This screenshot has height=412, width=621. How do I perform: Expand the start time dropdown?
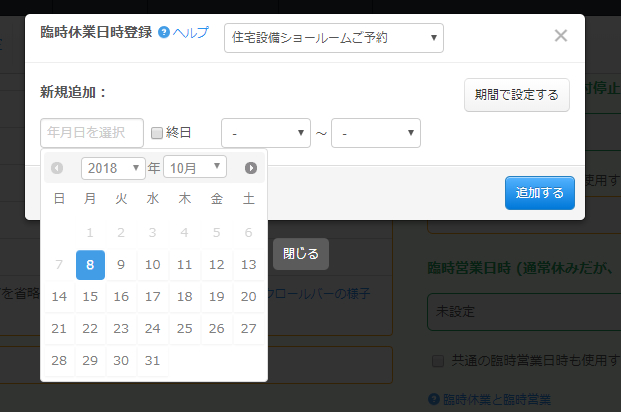(x=266, y=133)
